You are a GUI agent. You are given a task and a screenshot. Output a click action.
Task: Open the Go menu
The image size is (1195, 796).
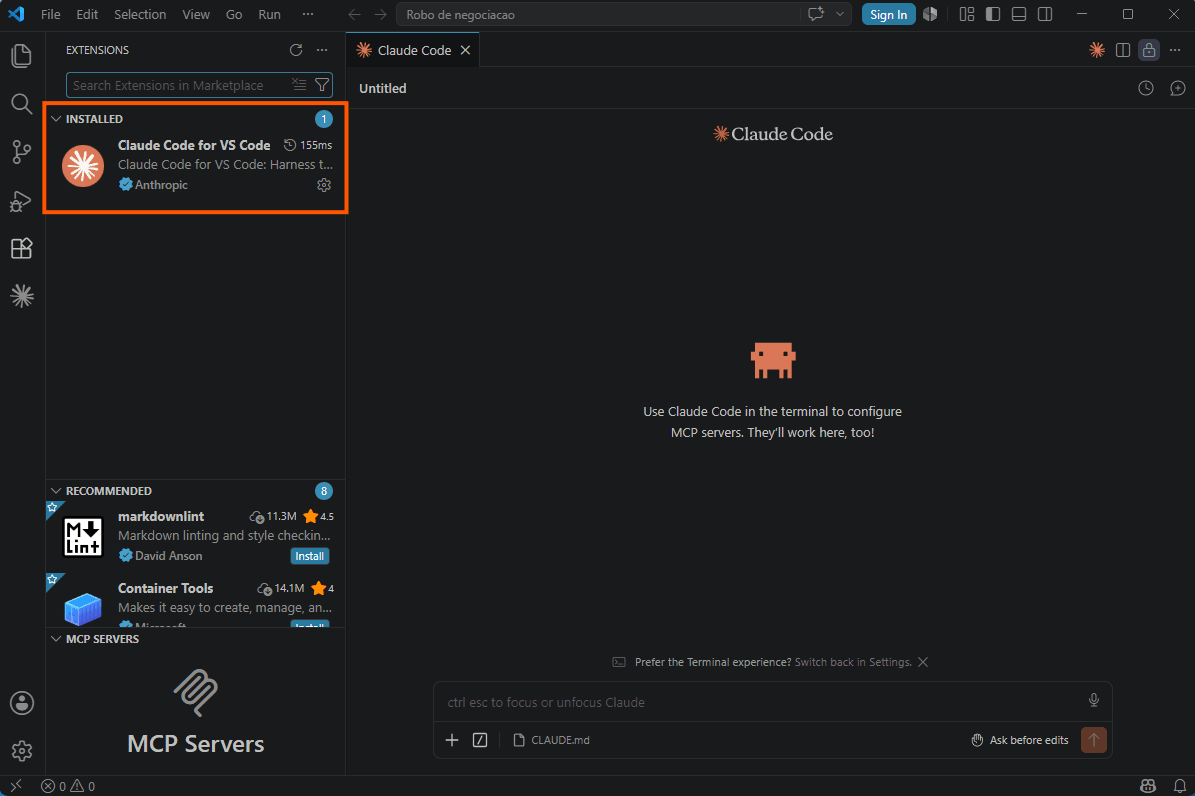[234, 14]
